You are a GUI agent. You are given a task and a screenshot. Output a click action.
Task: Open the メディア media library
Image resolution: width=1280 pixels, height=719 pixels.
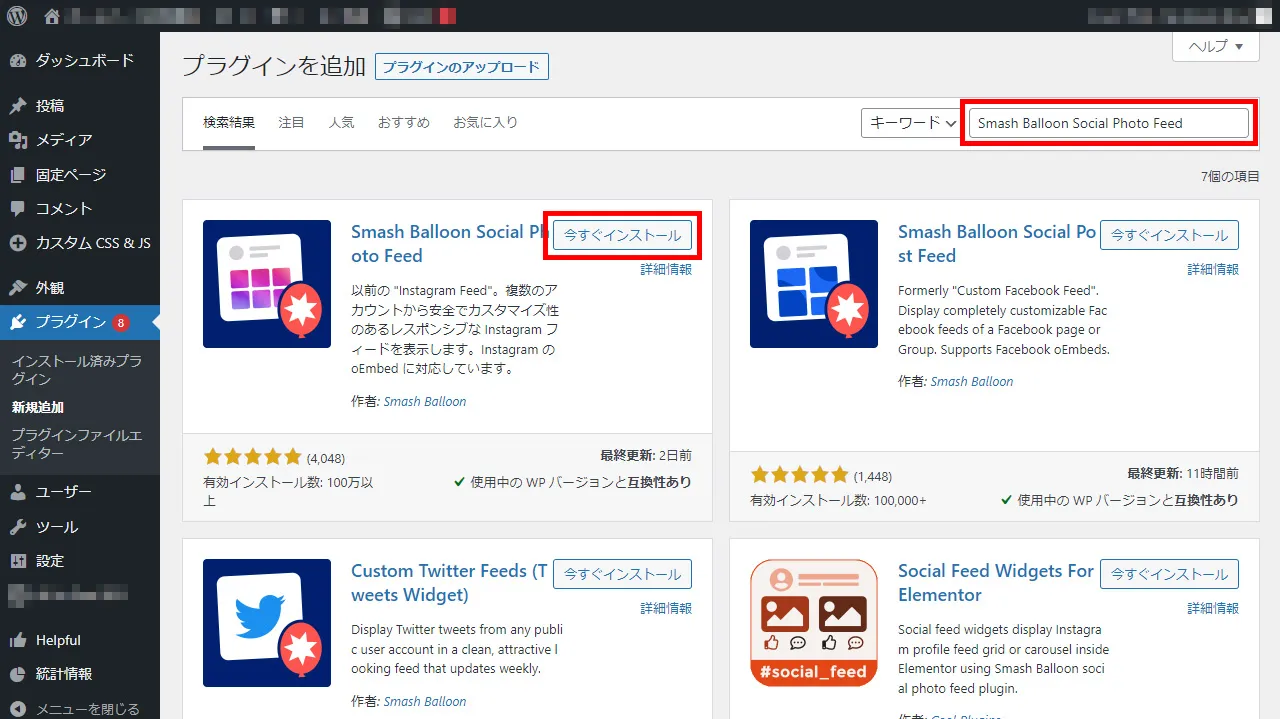[x=64, y=140]
